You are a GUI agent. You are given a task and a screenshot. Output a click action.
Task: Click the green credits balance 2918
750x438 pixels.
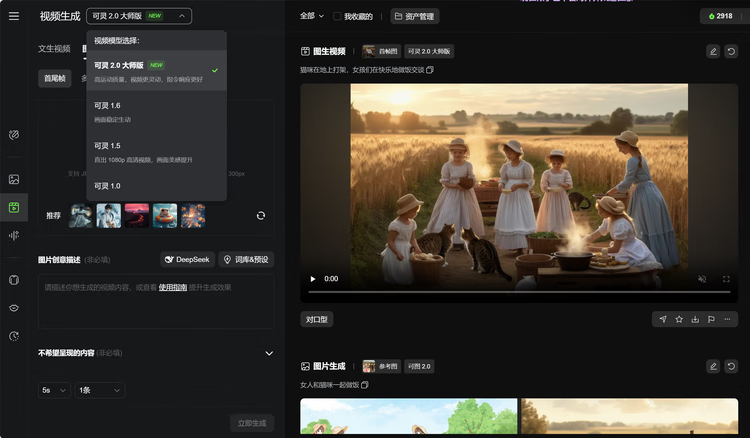tap(720, 16)
